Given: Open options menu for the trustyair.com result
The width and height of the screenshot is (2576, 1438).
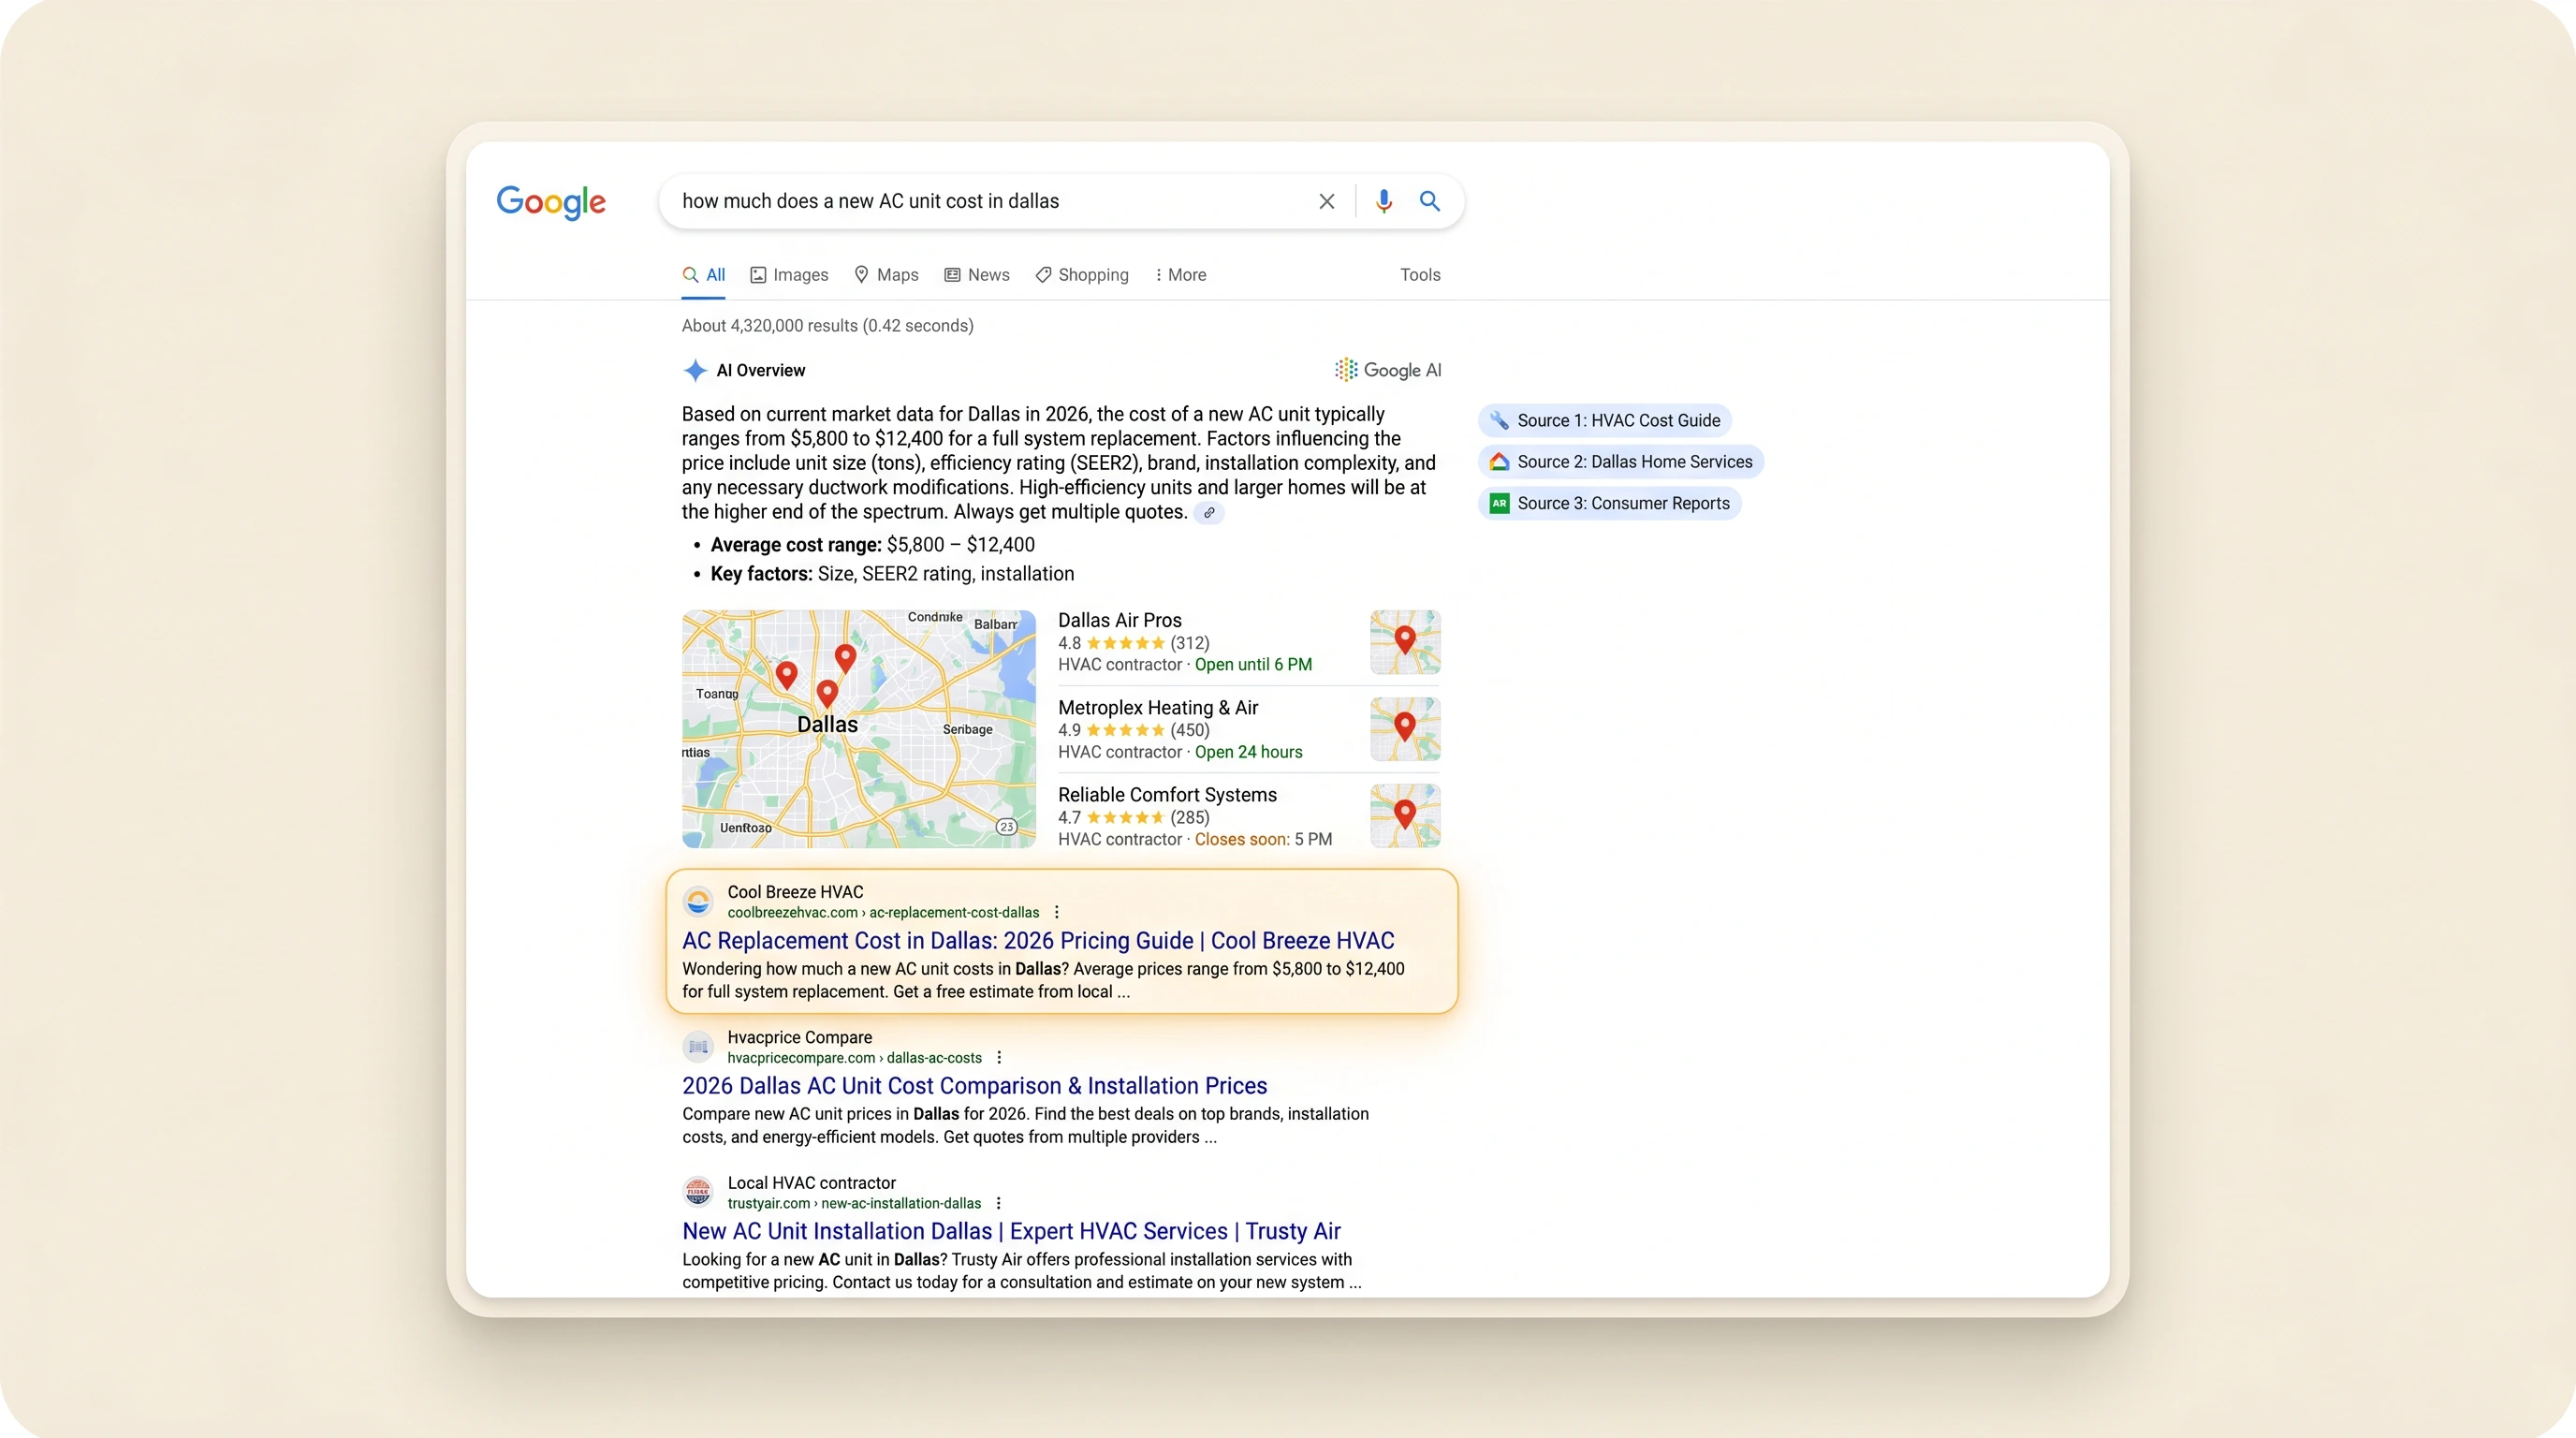Looking at the screenshot, I should pyautogui.click(x=998, y=1203).
